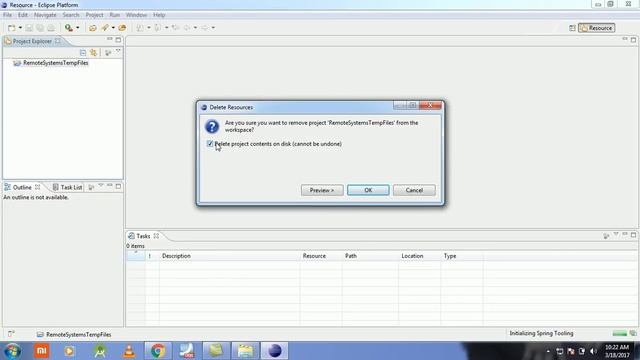Open VLC media player from taskbar
Image resolution: width=640 pixels, height=360 pixels.
(x=129, y=351)
